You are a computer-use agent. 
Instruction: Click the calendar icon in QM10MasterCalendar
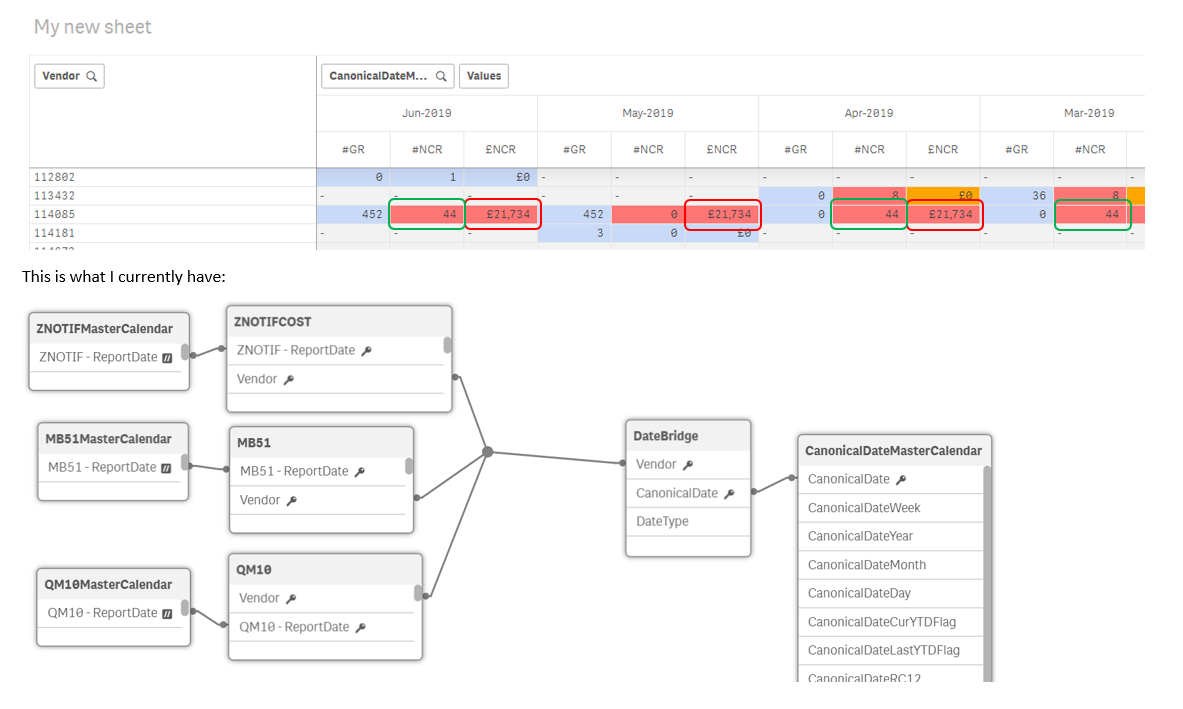(x=167, y=612)
